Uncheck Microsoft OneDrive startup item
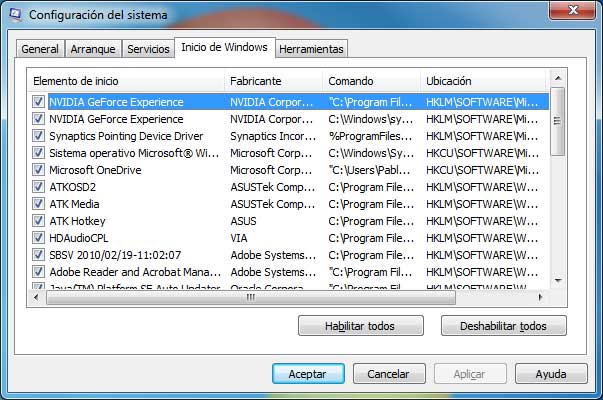Screen dimensions: 603x400 (x=38, y=170)
